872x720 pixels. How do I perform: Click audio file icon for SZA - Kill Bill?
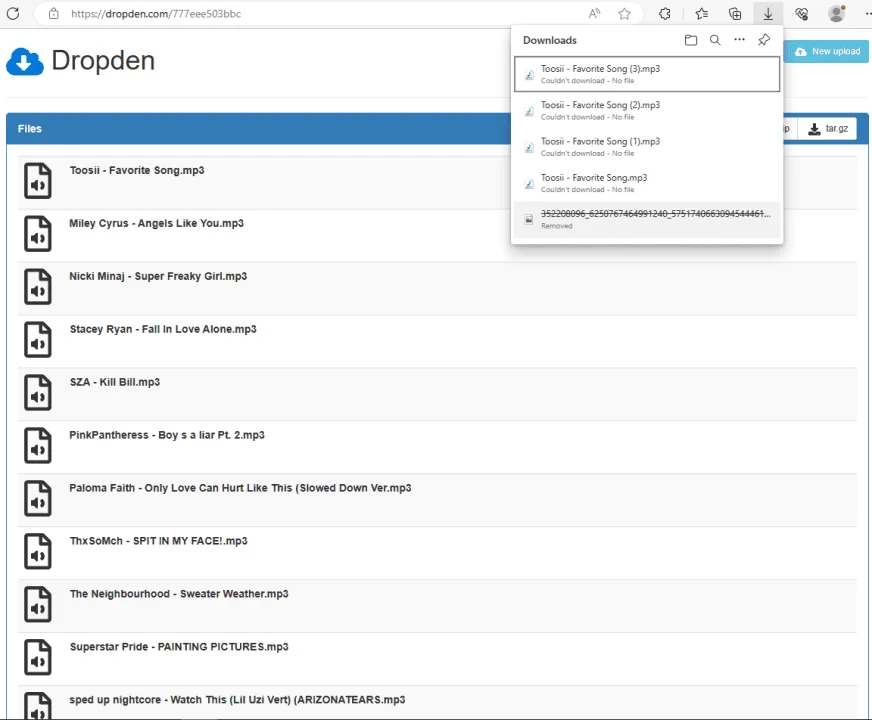38,393
